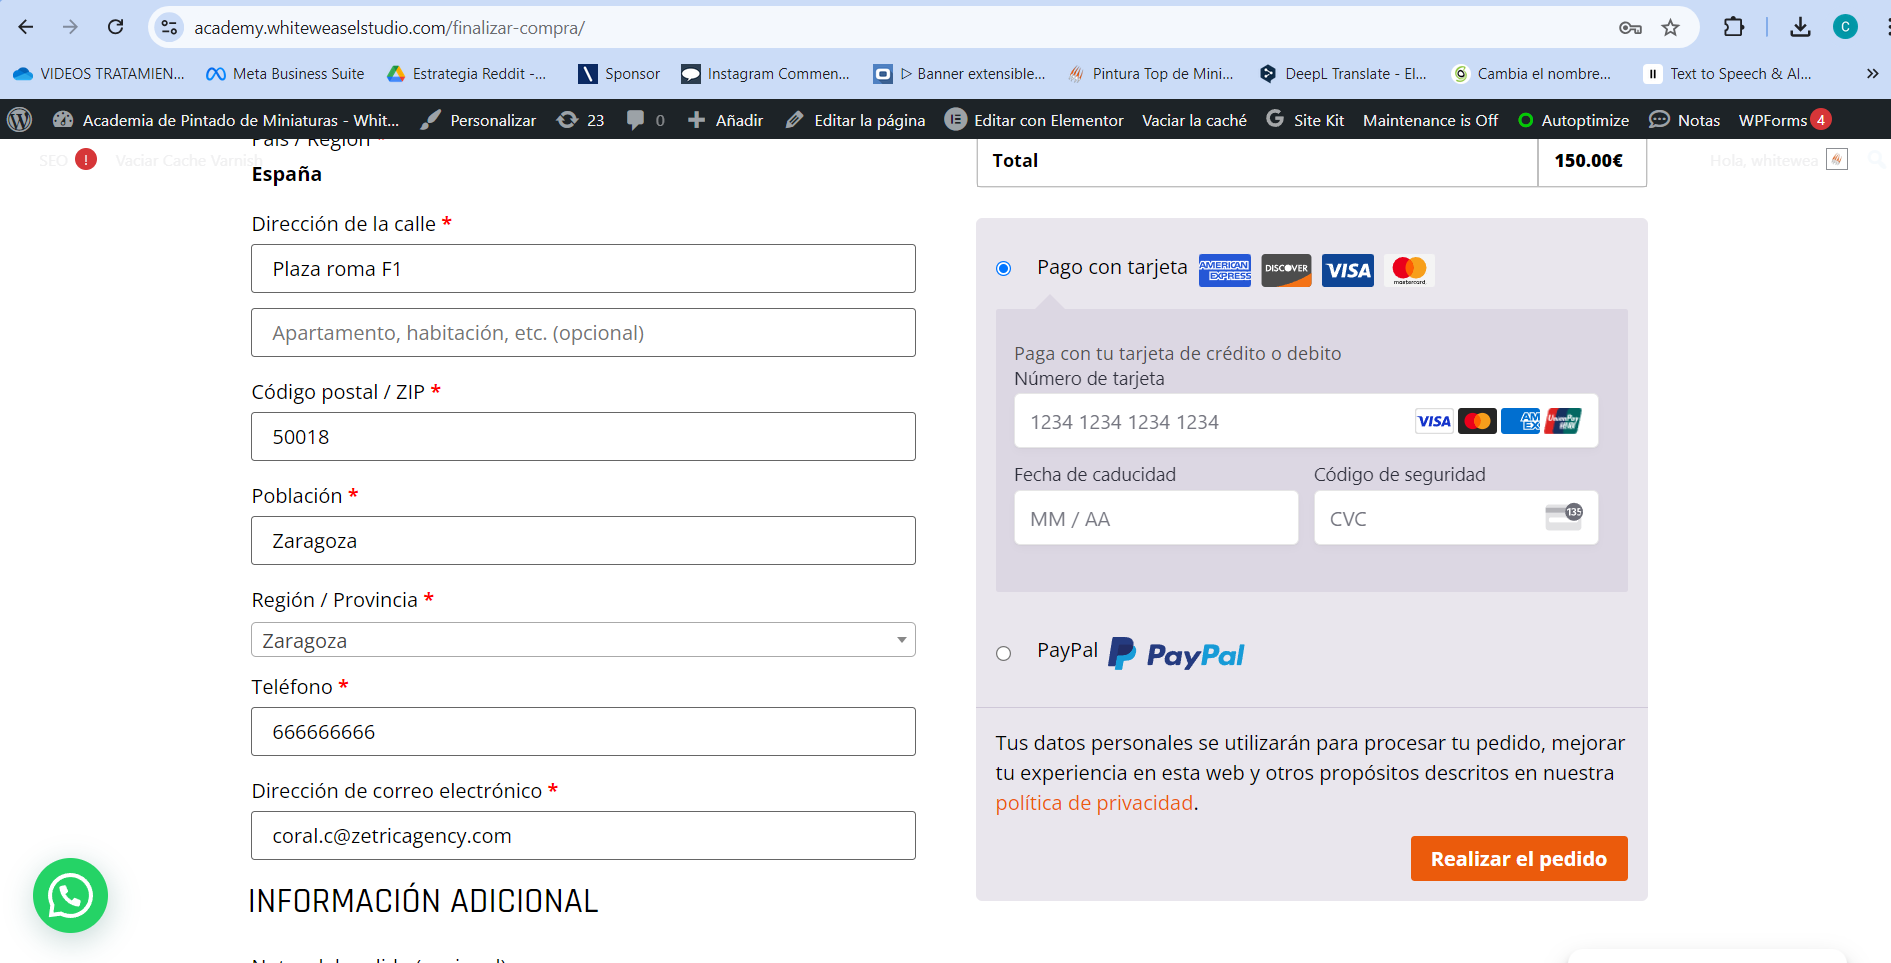This screenshot has height=963, width=1891.
Task: Select Pago con tarjeta radio button
Action: pos(1004,268)
